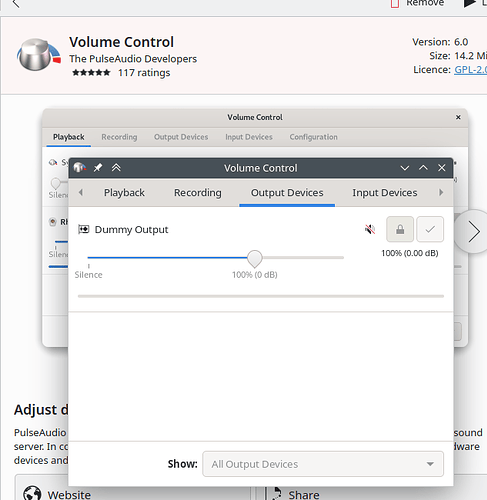Mute the Dummy Output device
Image resolution: width=487 pixels, height=500 pixels.
pos(370,229)
